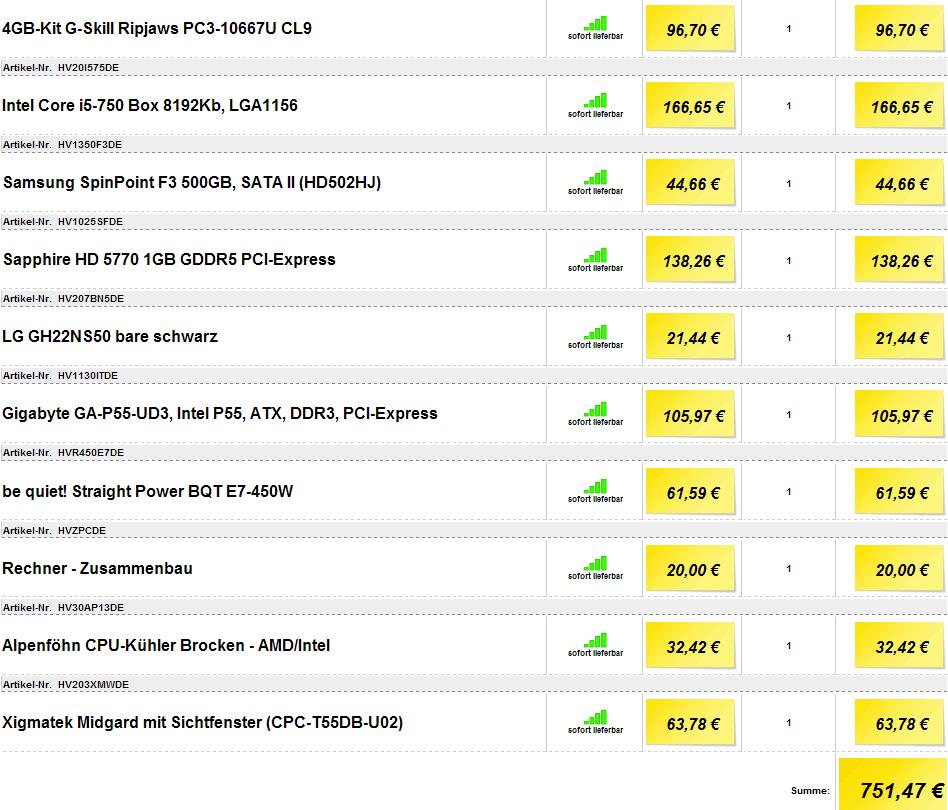Image resolution: width=948 pixels, height=810 pixels.
Task: Click the be quiet! line total price
Action: tap(899, 491)
